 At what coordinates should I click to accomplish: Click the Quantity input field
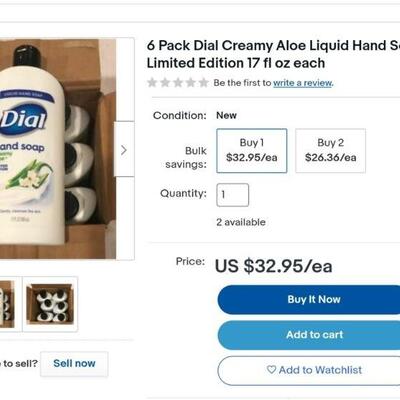coord(232,195)
